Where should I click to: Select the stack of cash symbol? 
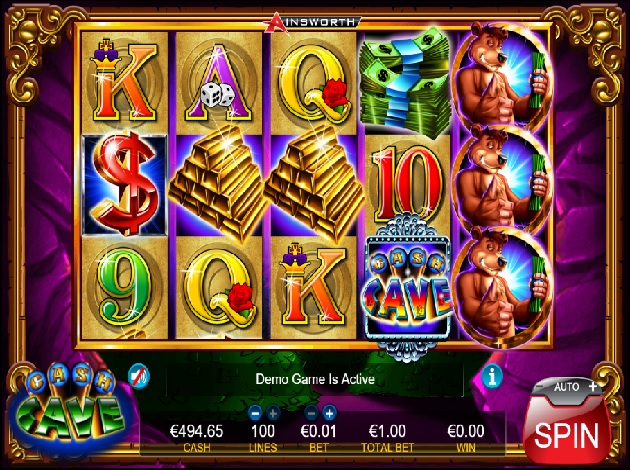[x=405, y=82]
